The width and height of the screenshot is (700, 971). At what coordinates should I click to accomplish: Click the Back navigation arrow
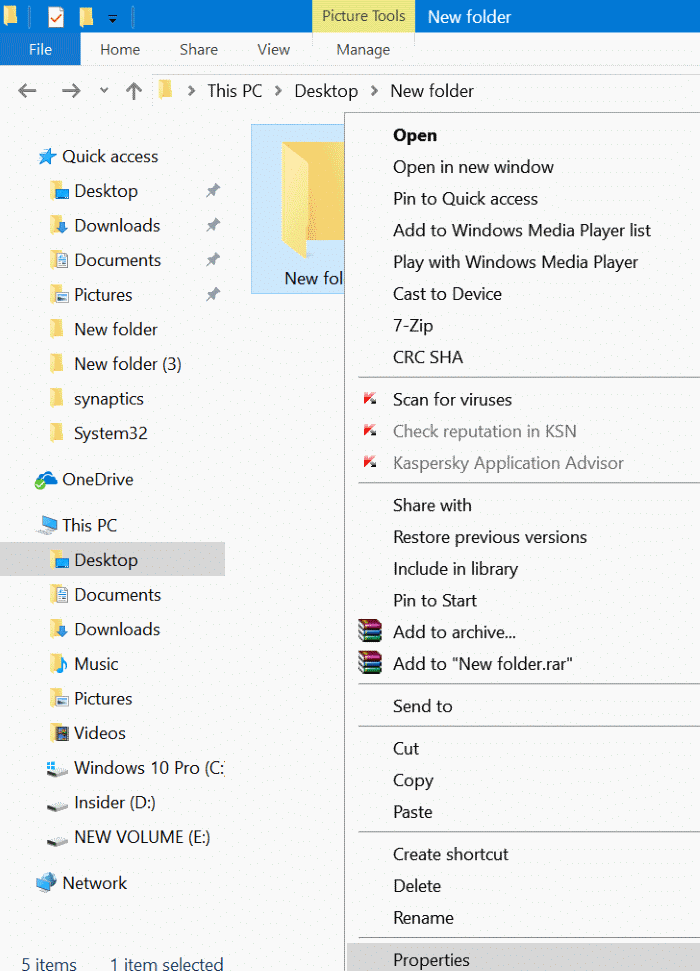coord(27,91)
